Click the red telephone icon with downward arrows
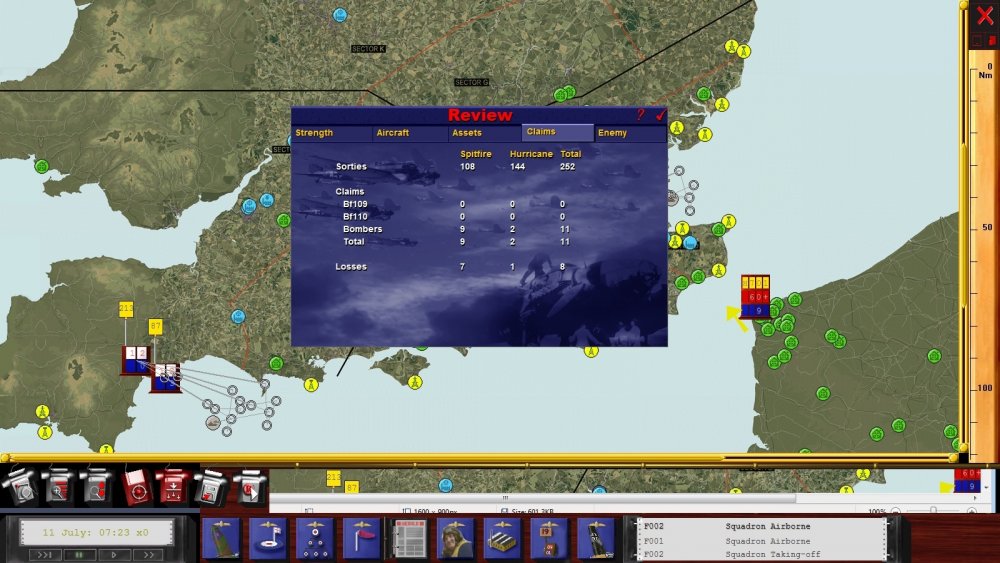The height and width of the screenshot is (563, 1000). tap(172, 487)
